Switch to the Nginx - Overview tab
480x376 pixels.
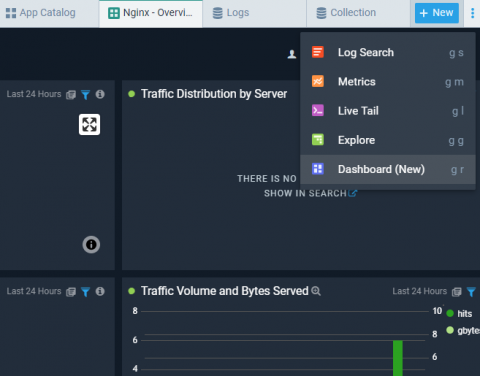pyautogui.click(x=151, y=13)
